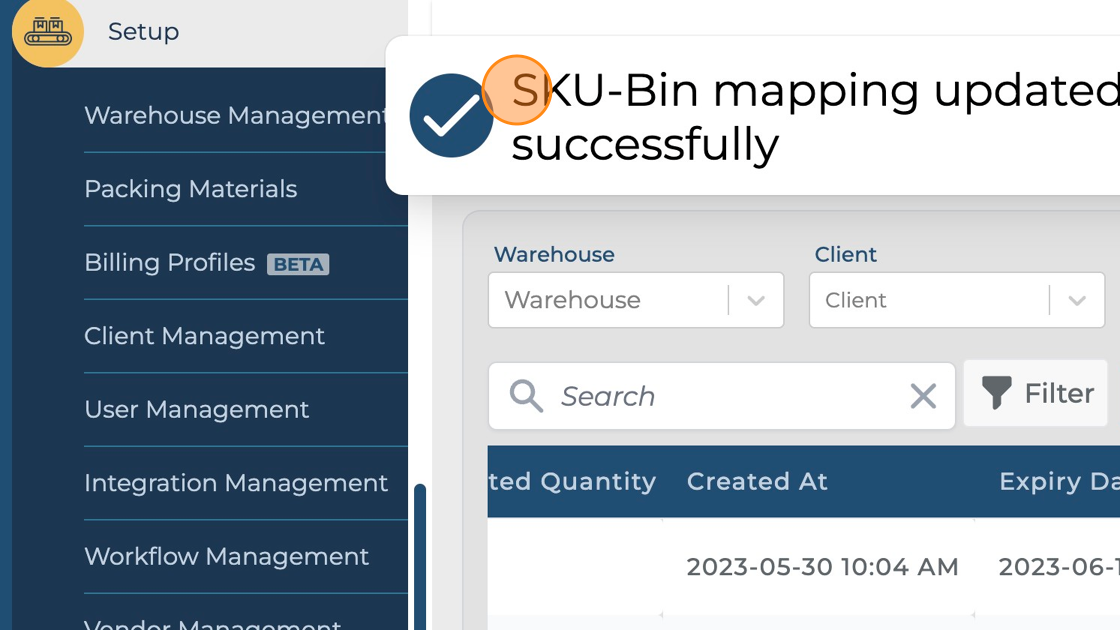Open Vendor Management at sidebar bottom
Viewport: 1120px width, 630px height.
tap(213, 623)
